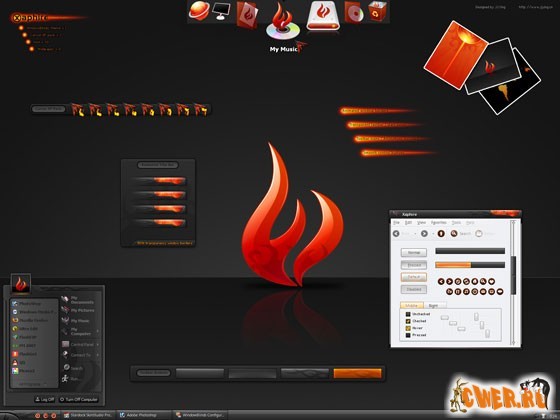Toggle the Pressed checkbox
Viewport: 560px width, 420px height.
(x=408, y=335)
